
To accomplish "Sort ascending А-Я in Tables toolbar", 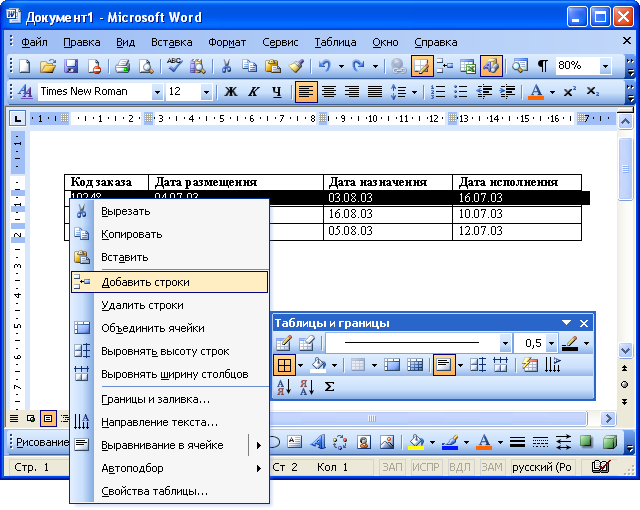I will coord(284,387).
